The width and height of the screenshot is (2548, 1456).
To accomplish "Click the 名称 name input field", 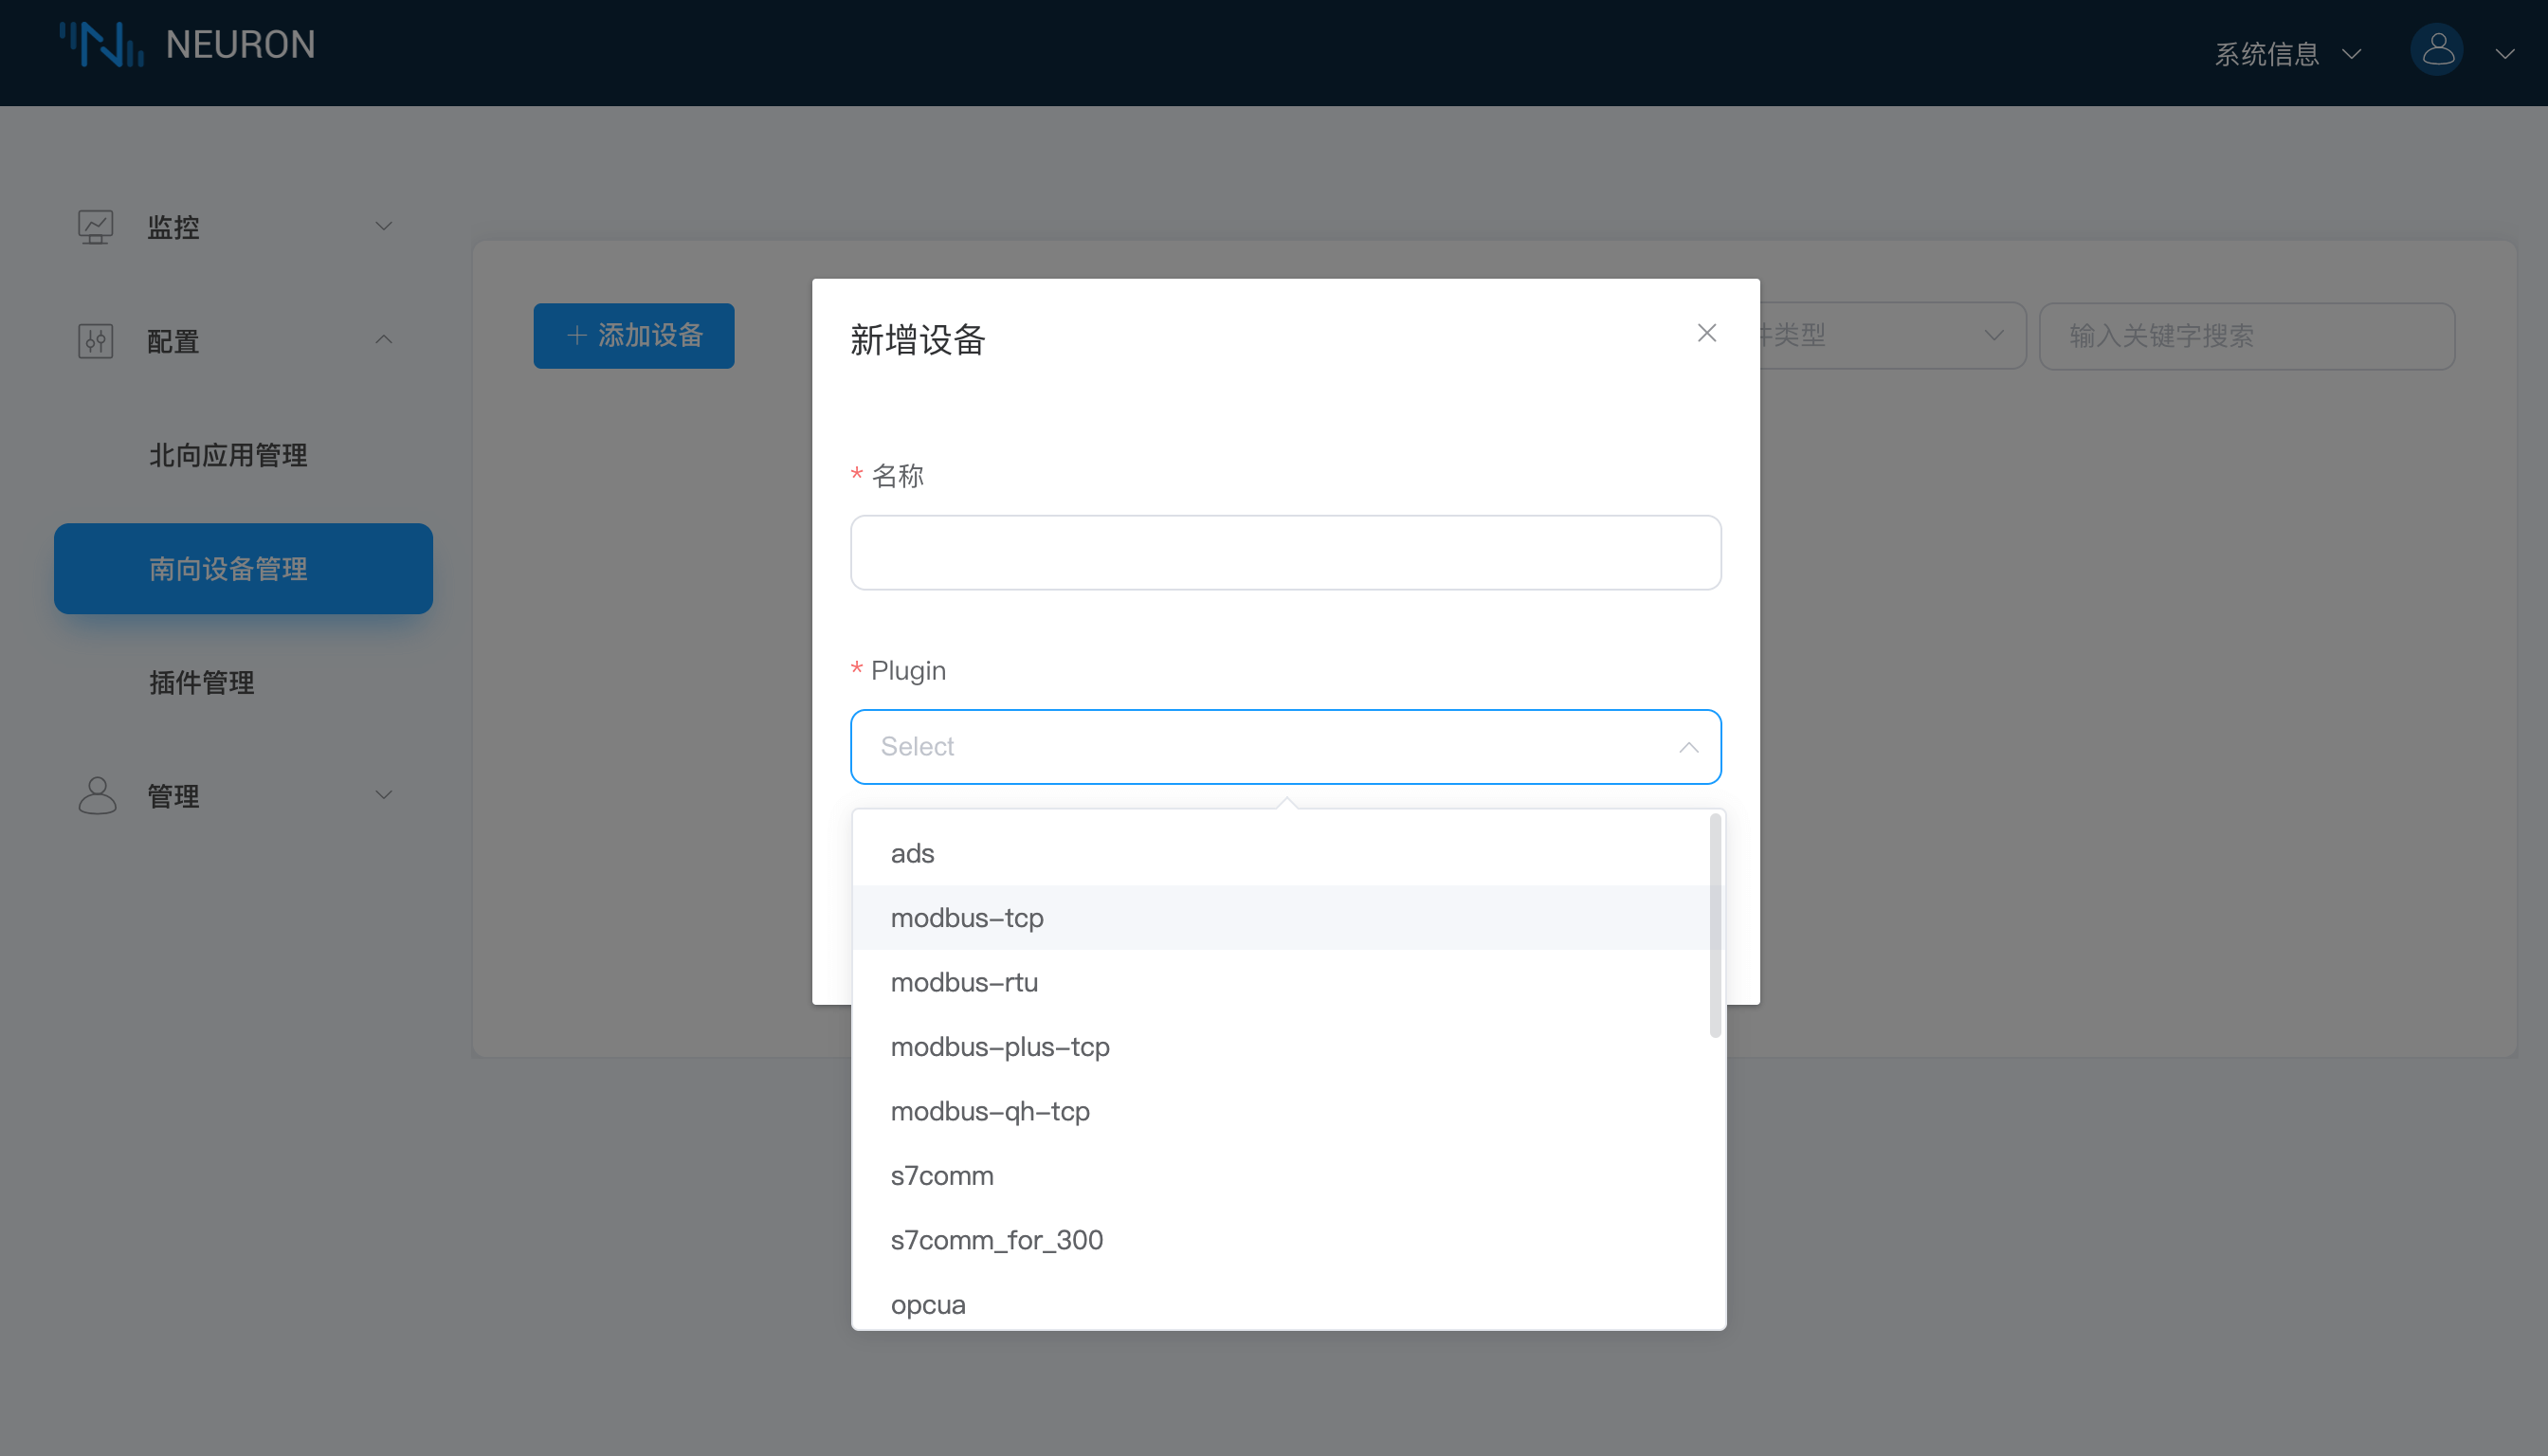I will click(1285, 553).
